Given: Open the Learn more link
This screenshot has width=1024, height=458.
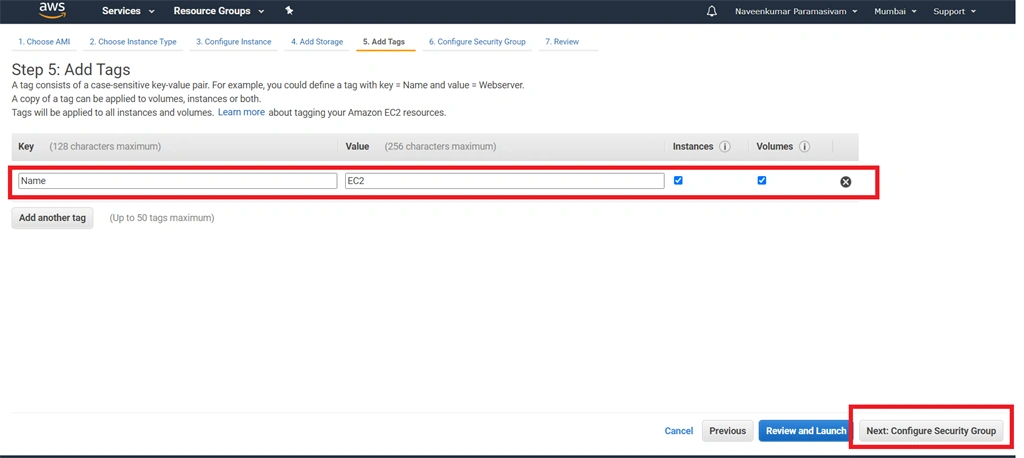Looking at the screenshot, I should coord(241,112).
